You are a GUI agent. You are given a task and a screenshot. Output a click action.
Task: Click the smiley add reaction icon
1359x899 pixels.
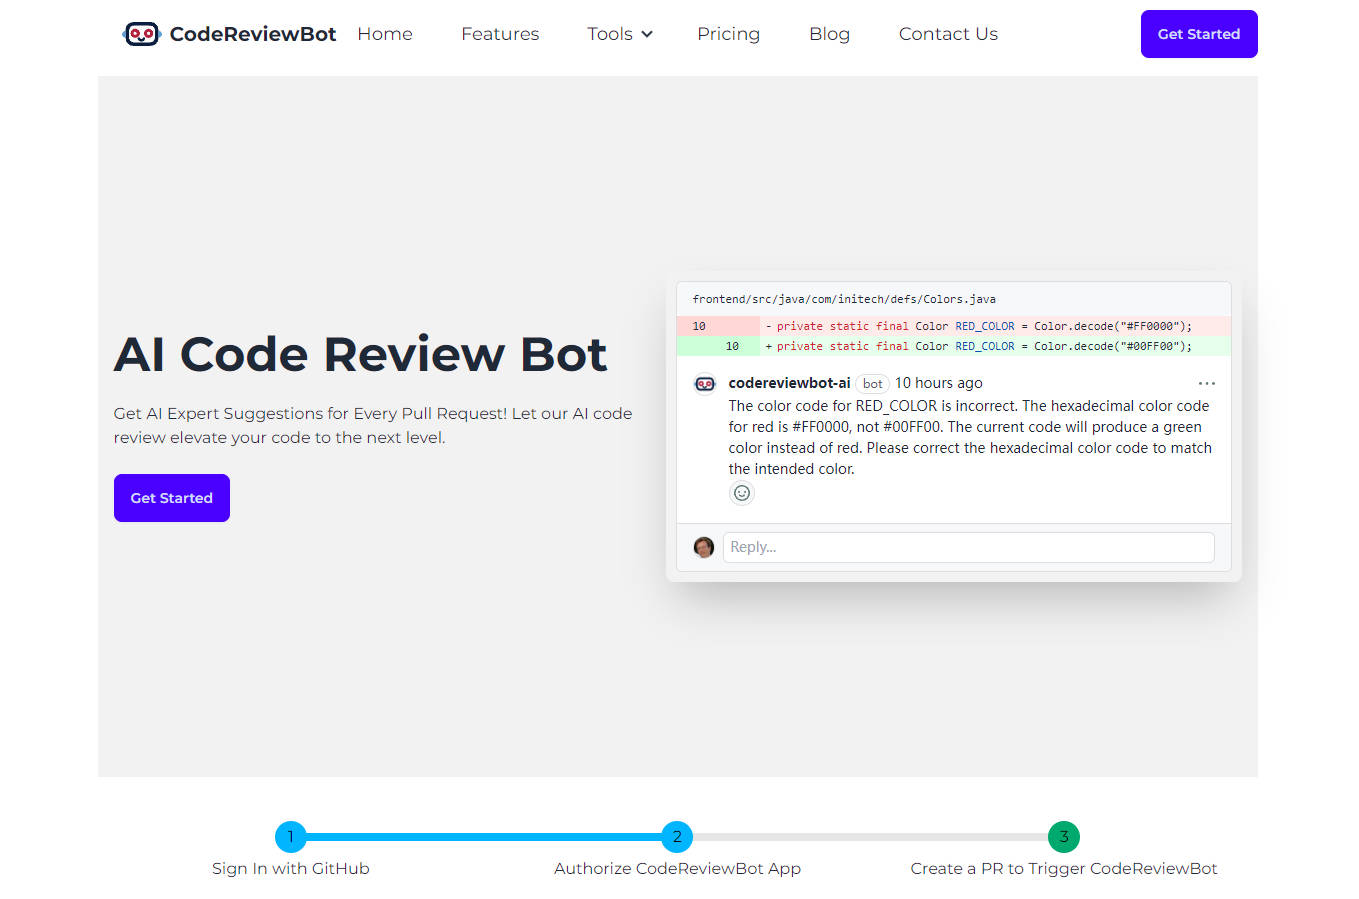742,493
